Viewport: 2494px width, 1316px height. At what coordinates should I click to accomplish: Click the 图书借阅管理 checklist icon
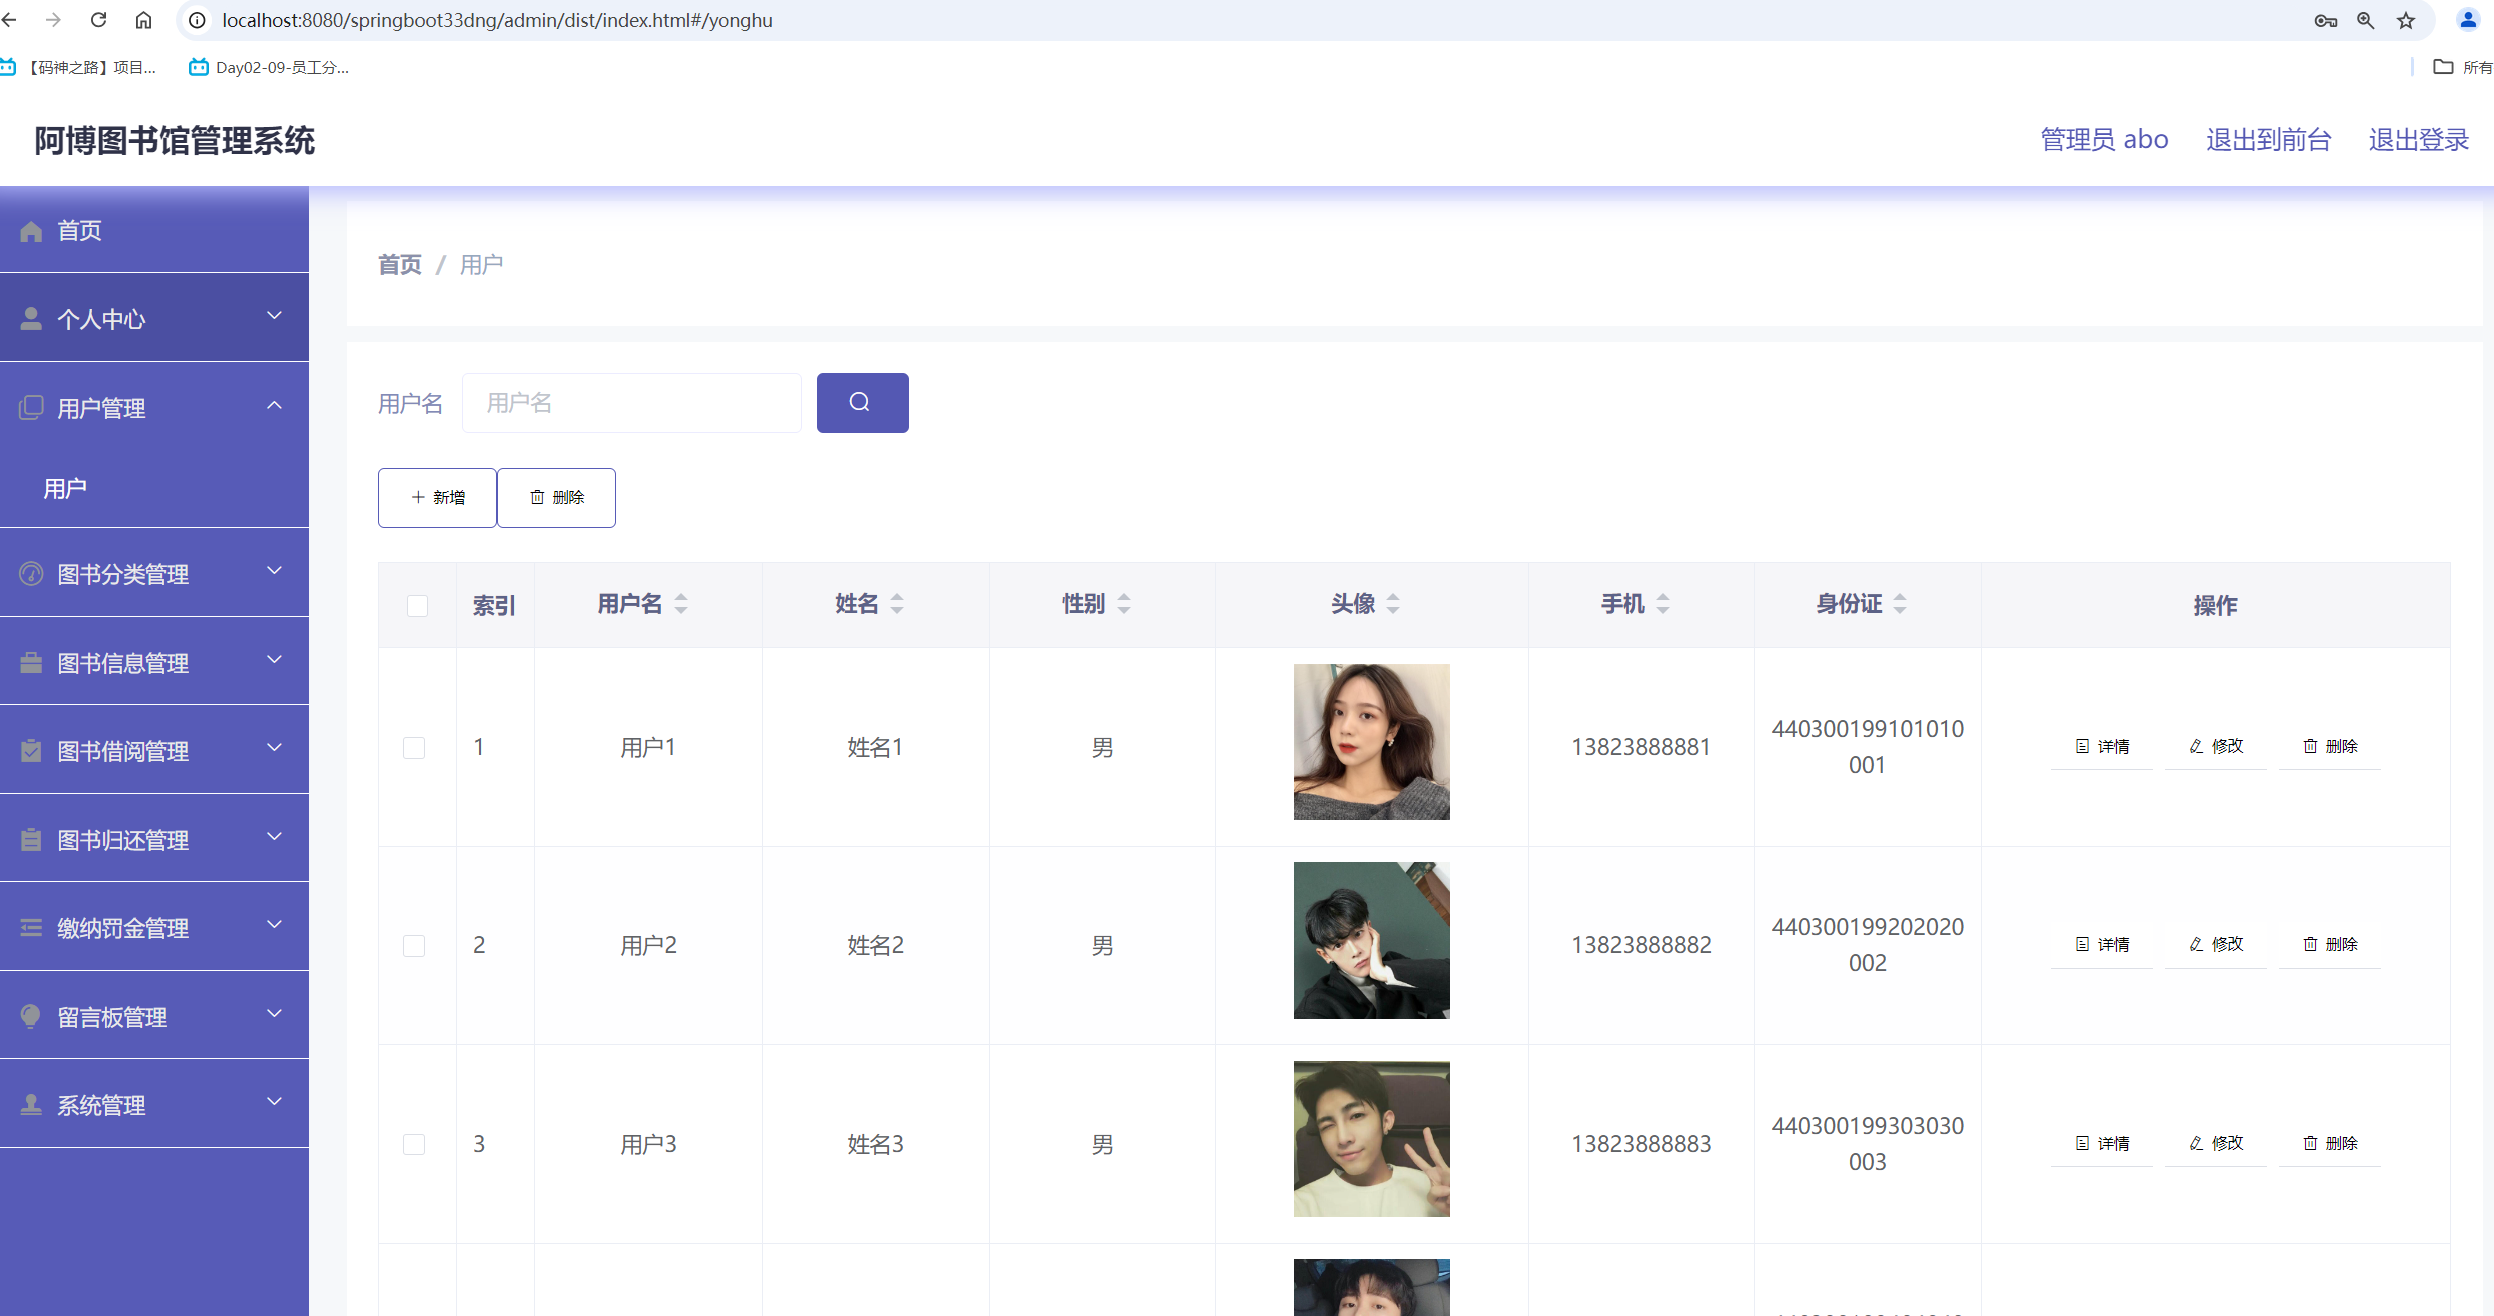31,751
